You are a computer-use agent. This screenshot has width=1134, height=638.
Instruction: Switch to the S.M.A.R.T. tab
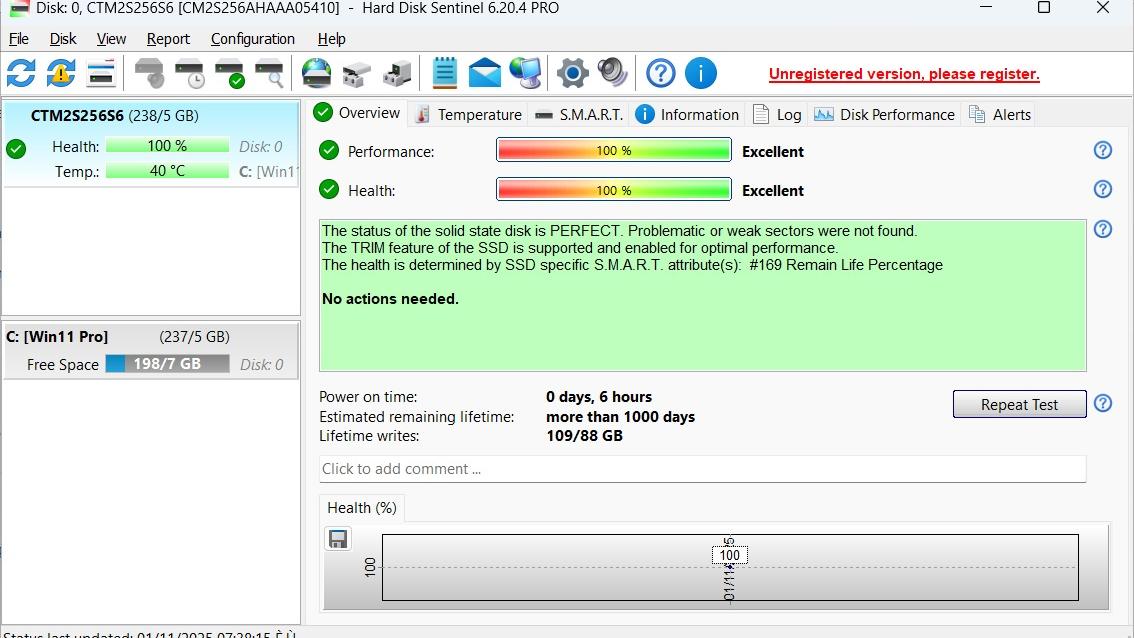click(x=579, y=114)
